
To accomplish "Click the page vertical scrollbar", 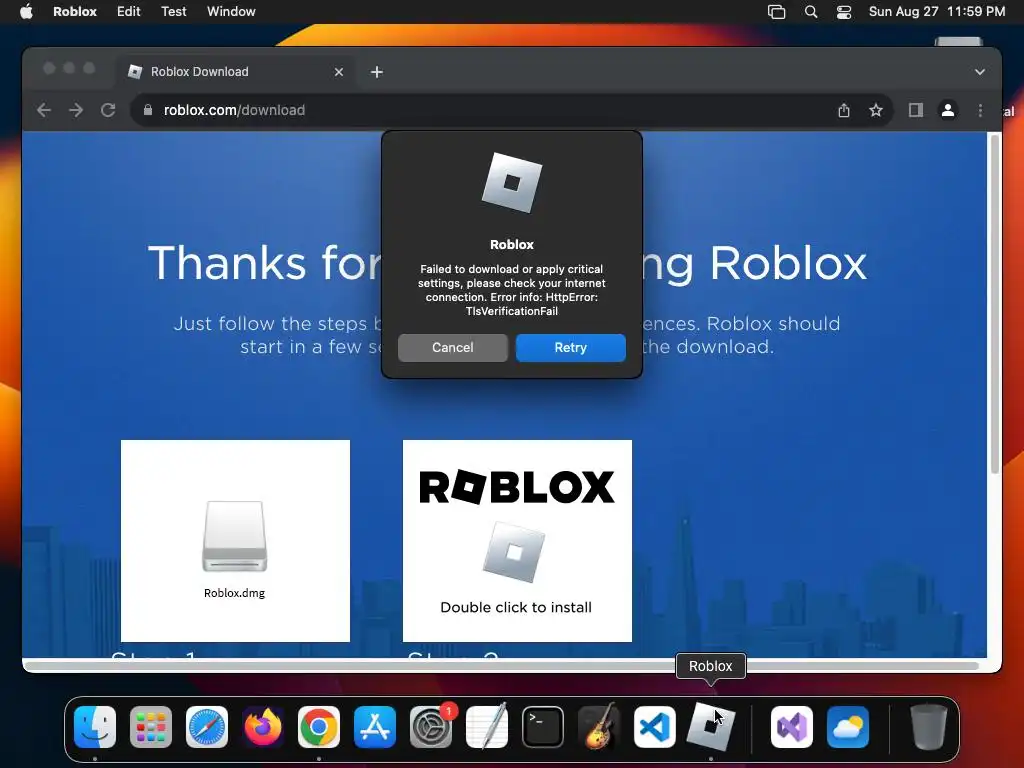I will 995,304.
